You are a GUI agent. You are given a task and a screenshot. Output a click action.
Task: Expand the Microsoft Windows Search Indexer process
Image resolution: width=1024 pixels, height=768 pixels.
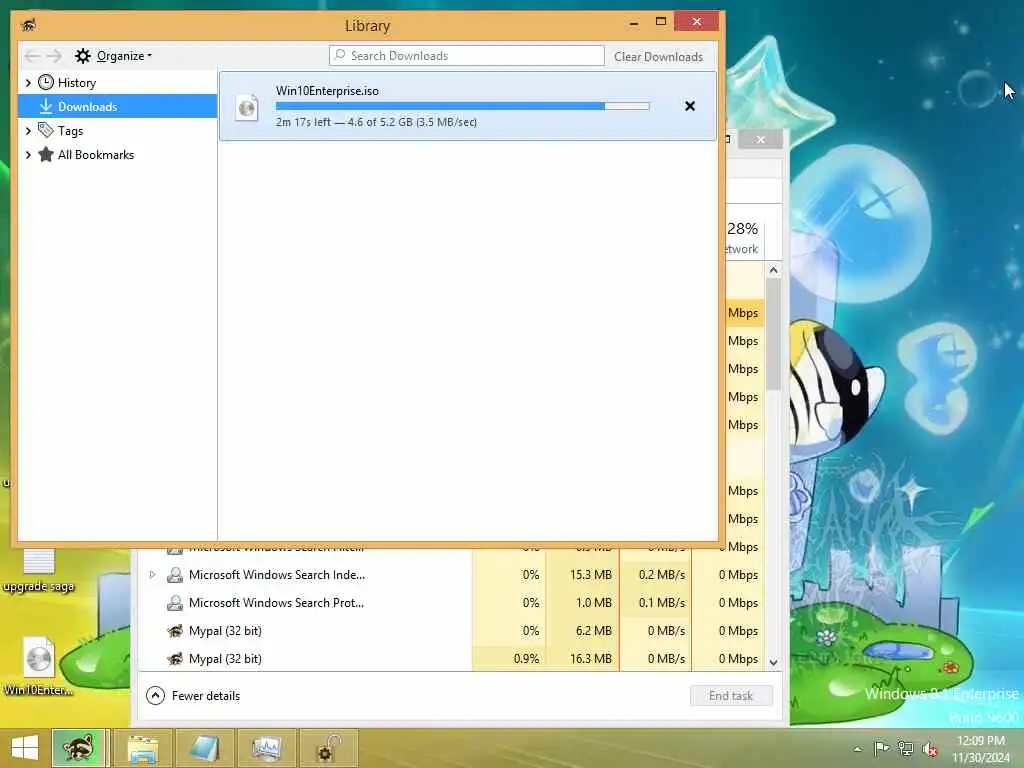152,575
